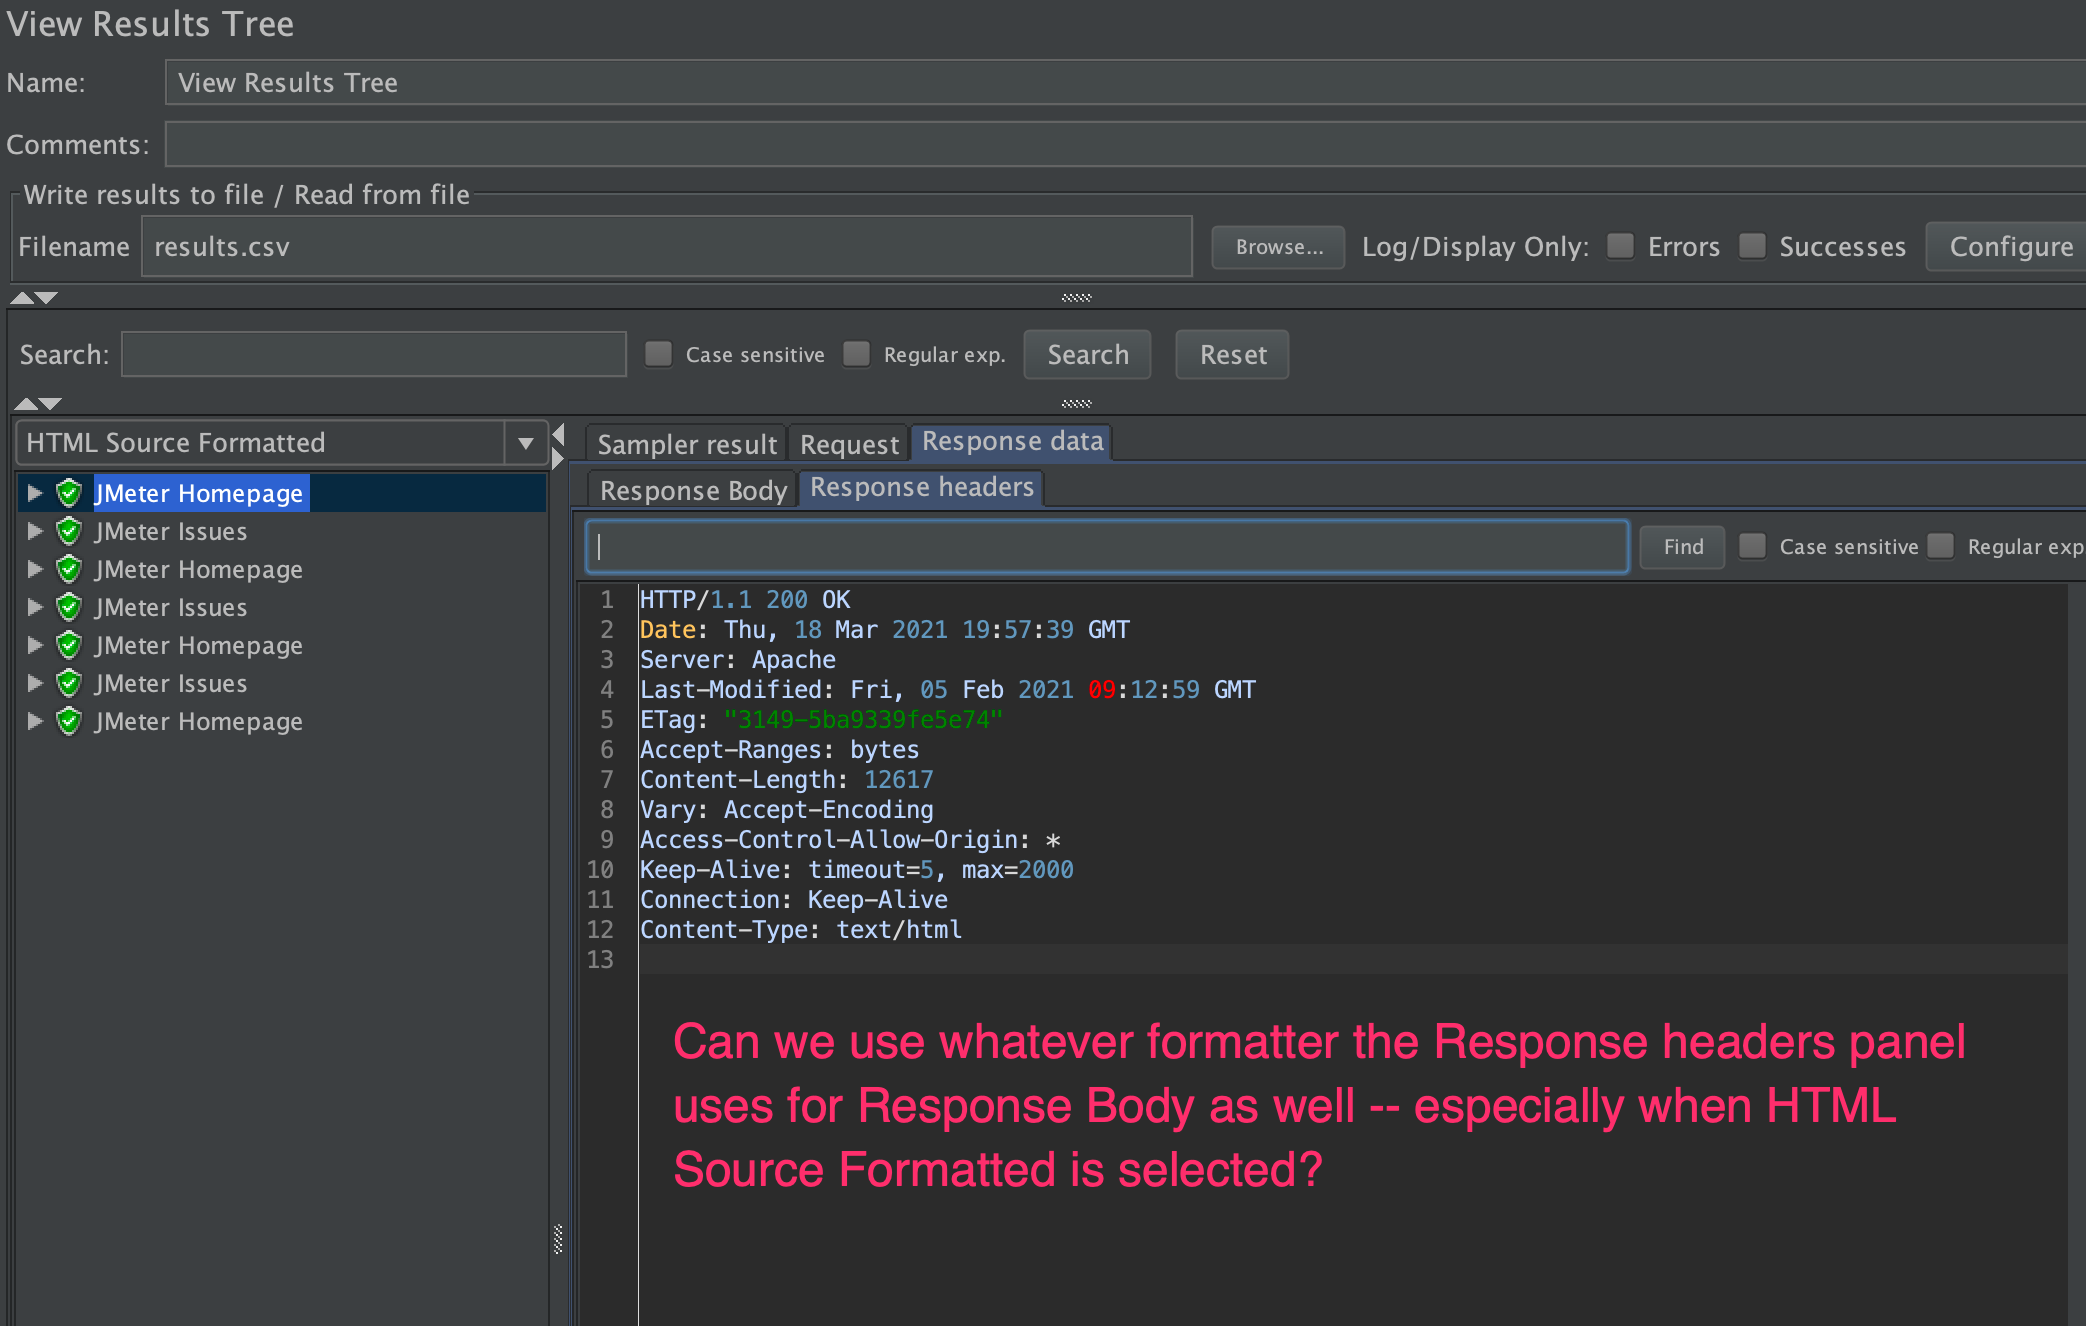This screenshot has height=1326, width=2086.
Task: Click the Browse... button
Action: (x=1278, y=247)
